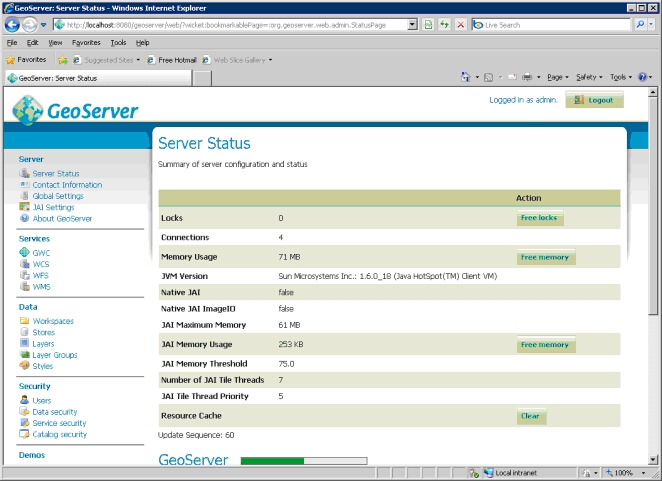Open the View menu

point(55,43)
